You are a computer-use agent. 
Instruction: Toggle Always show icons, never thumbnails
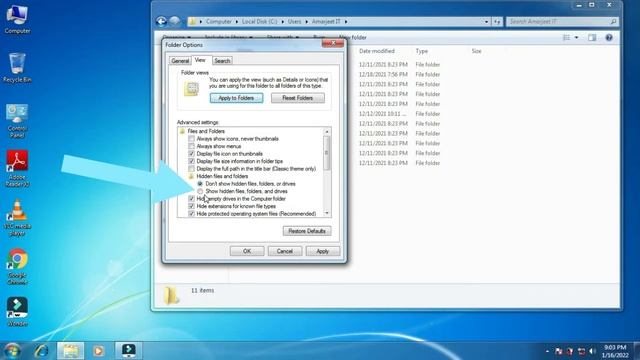191,139
